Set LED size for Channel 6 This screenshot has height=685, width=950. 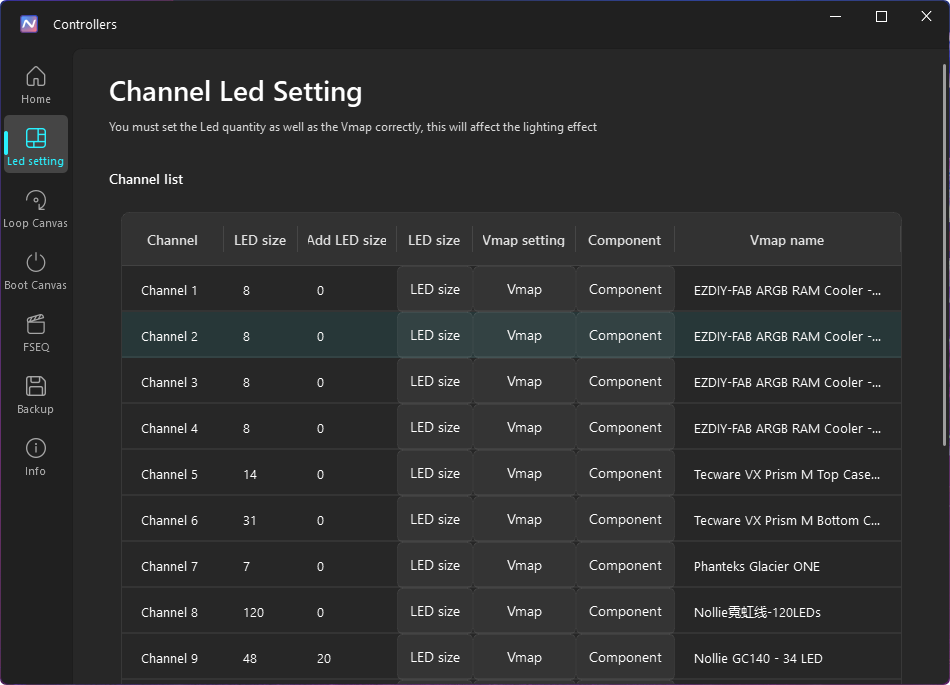435,520
